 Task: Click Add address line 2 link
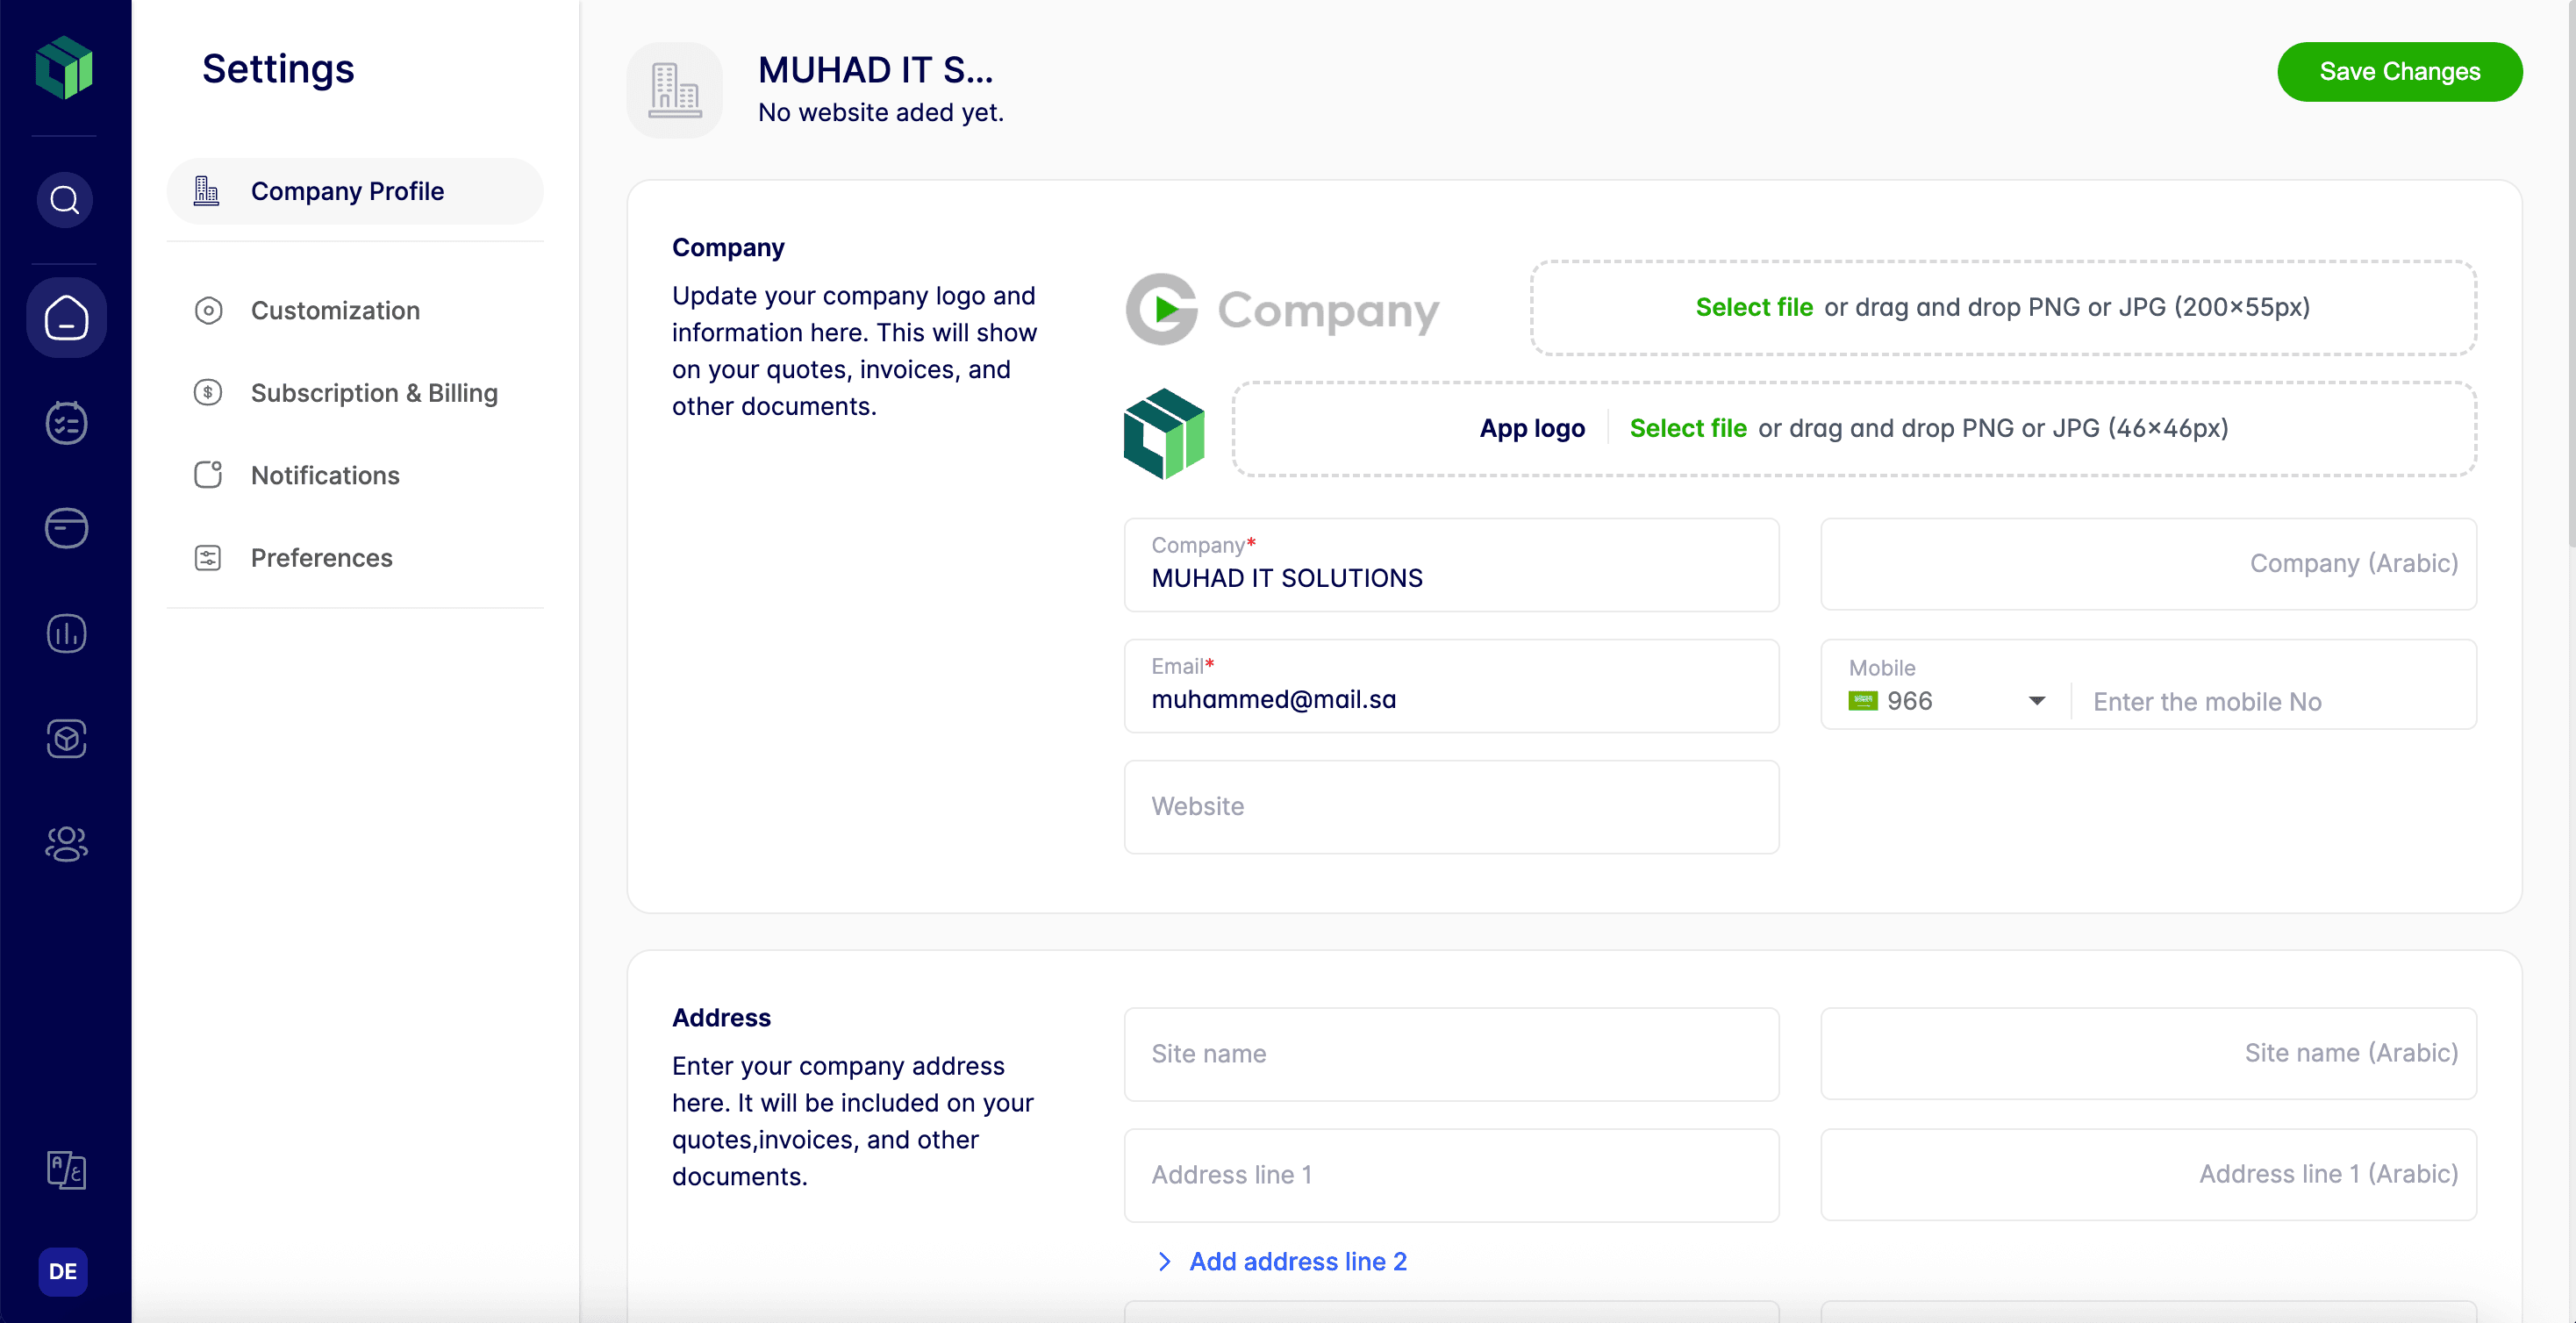(1298, 1262)
